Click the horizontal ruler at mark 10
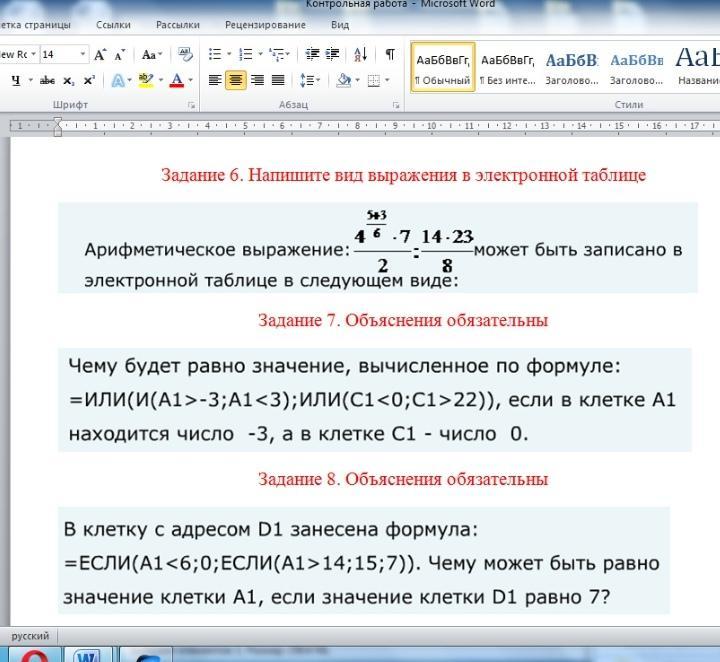The height and width of the screenshot is (662, 720). 432,126
